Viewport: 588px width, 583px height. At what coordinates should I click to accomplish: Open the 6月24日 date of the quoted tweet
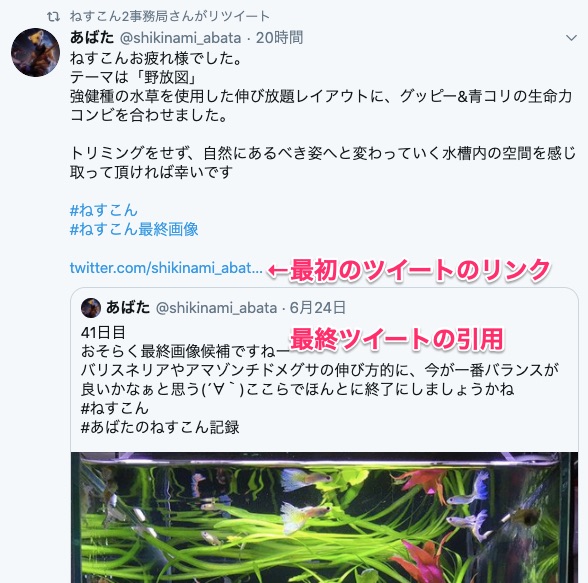tap(318, 307)
